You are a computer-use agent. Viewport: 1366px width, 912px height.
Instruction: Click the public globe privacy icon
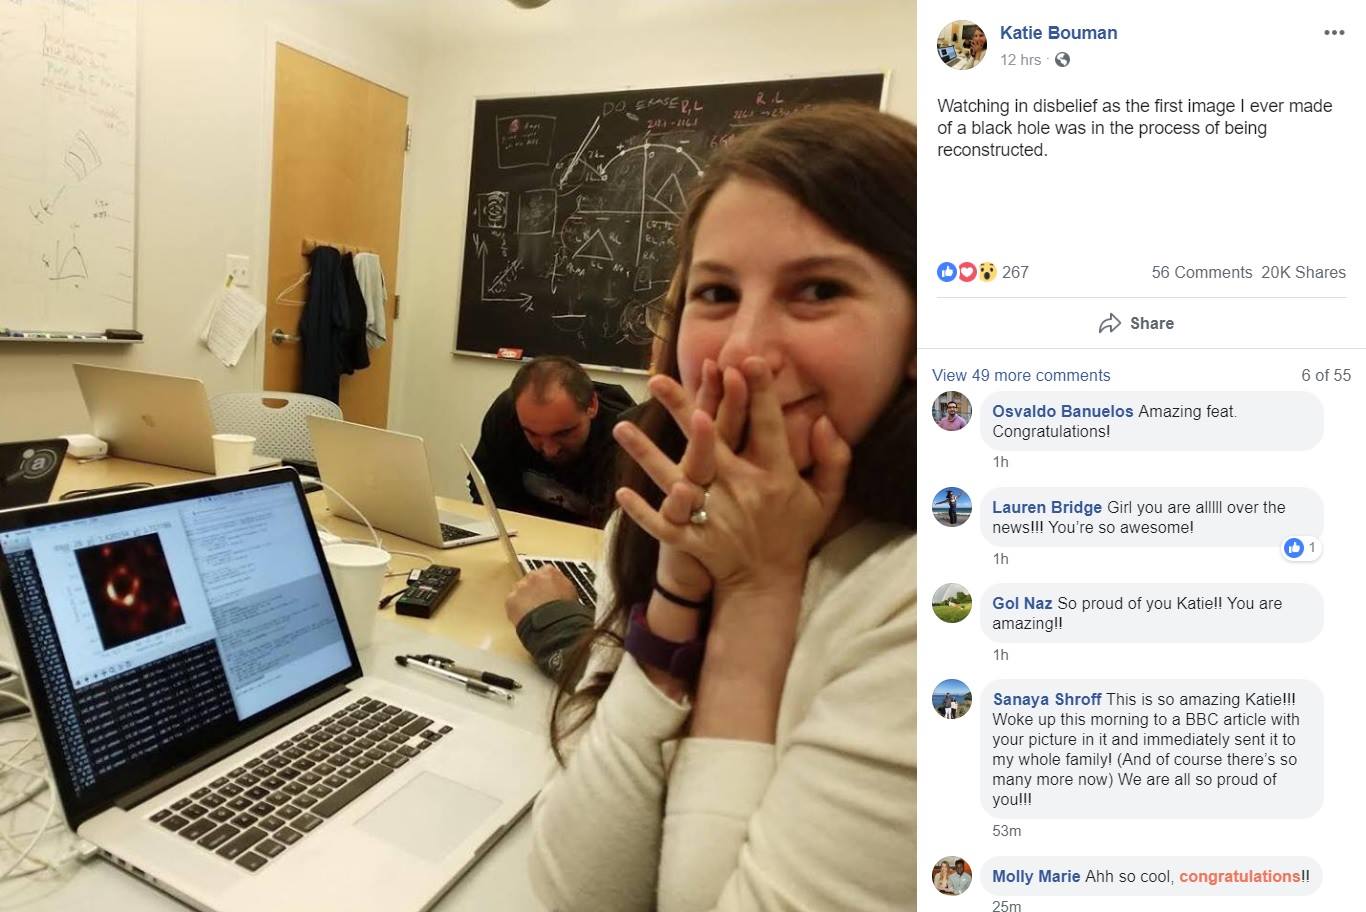pyautogui.click(x=1062, y=60)
